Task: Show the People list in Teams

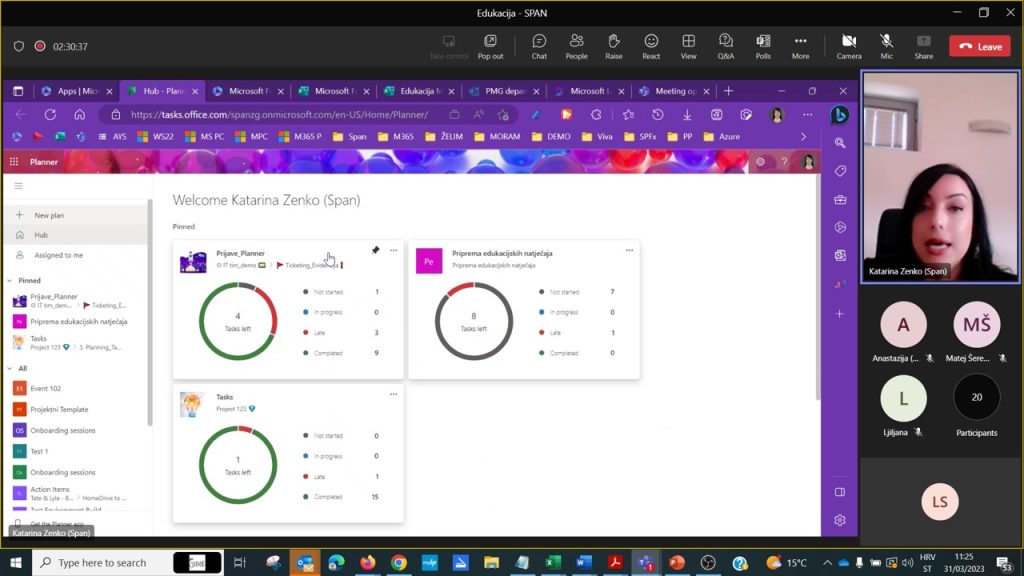Action: pos(576,47)
